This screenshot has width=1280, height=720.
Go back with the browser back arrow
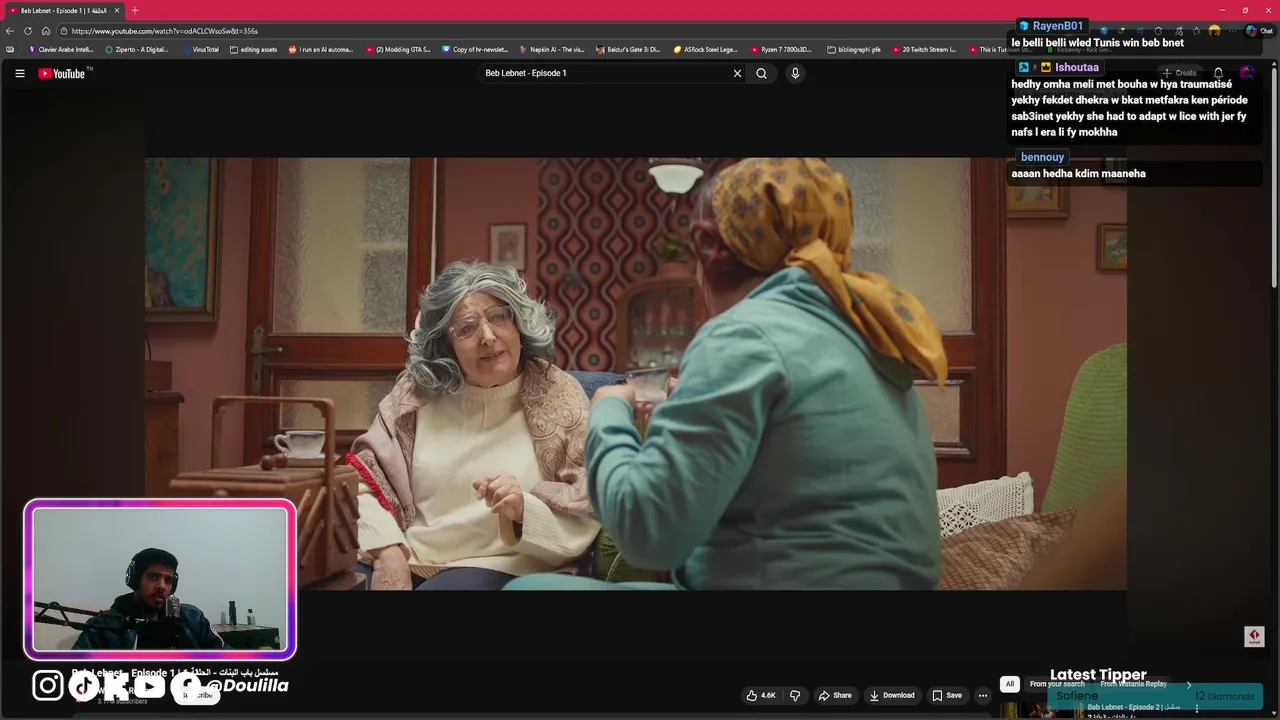[x=10, y=31]
